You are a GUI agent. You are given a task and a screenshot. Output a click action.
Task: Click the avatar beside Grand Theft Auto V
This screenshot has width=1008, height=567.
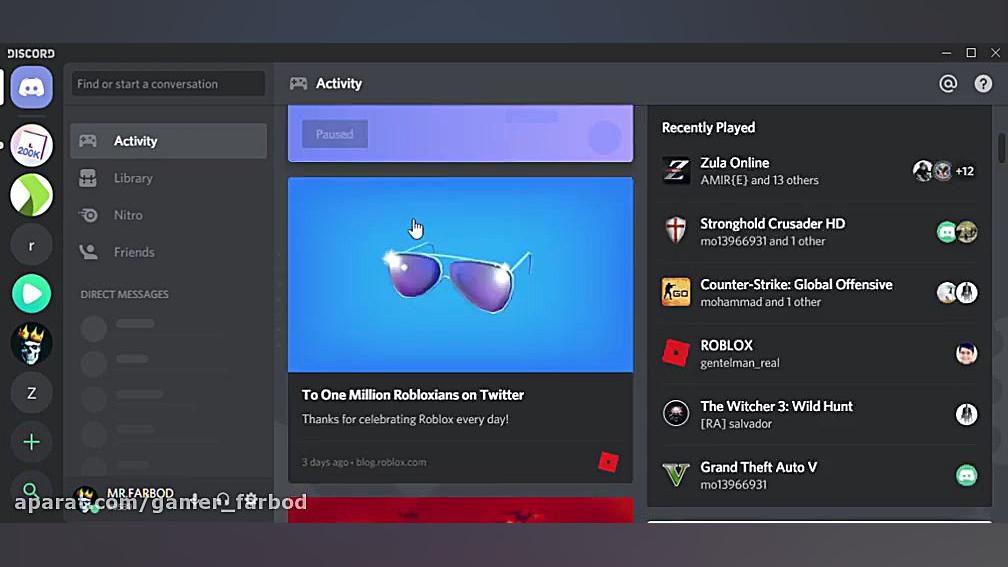(966, 475)
